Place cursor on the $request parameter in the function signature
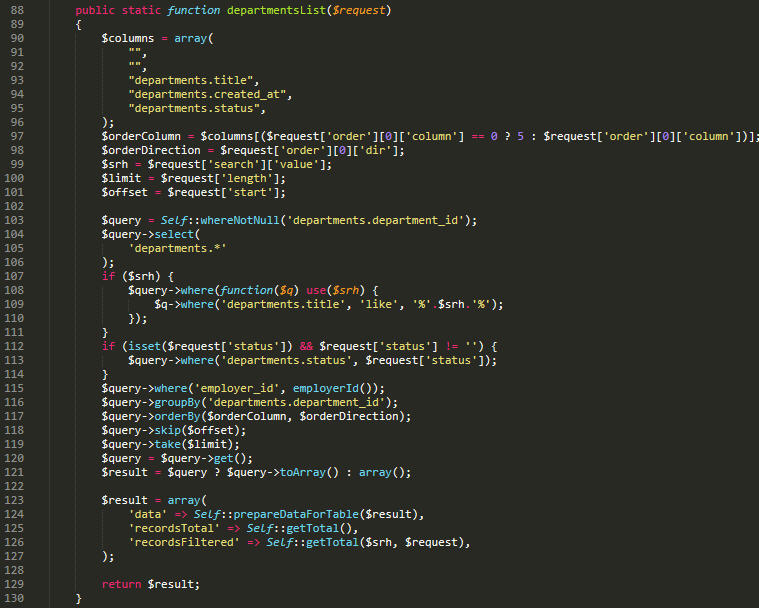The width and height of the screenshot is (759, 608). (359, 10)
